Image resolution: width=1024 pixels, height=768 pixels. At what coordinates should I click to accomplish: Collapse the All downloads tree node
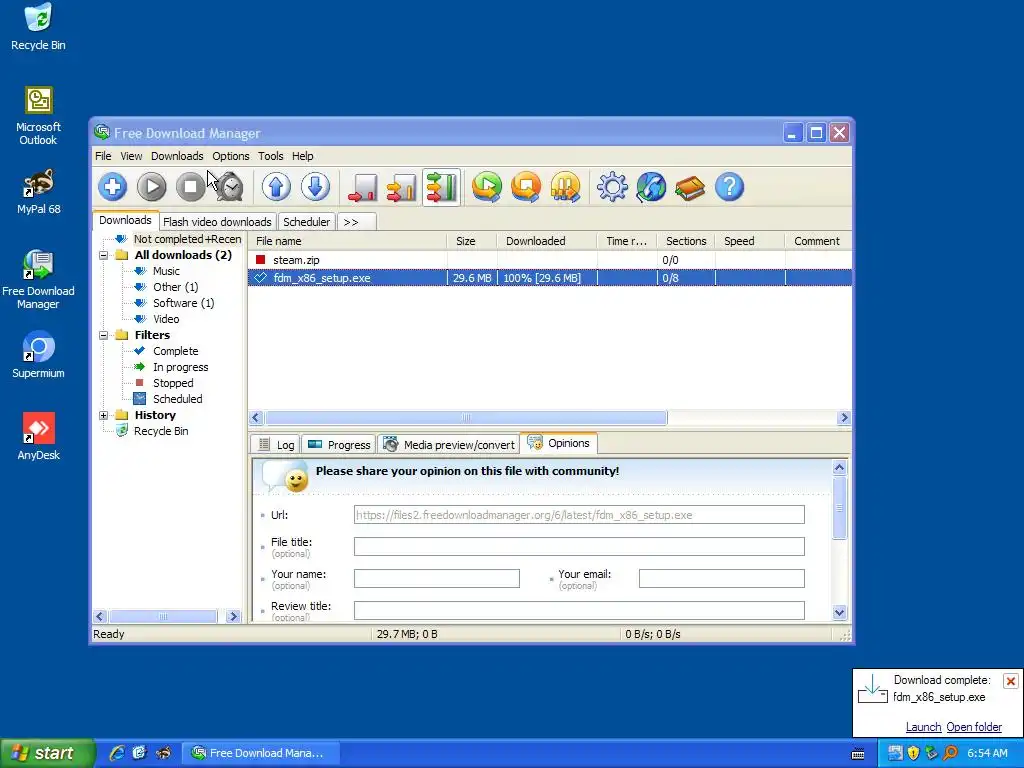point(103,255)
